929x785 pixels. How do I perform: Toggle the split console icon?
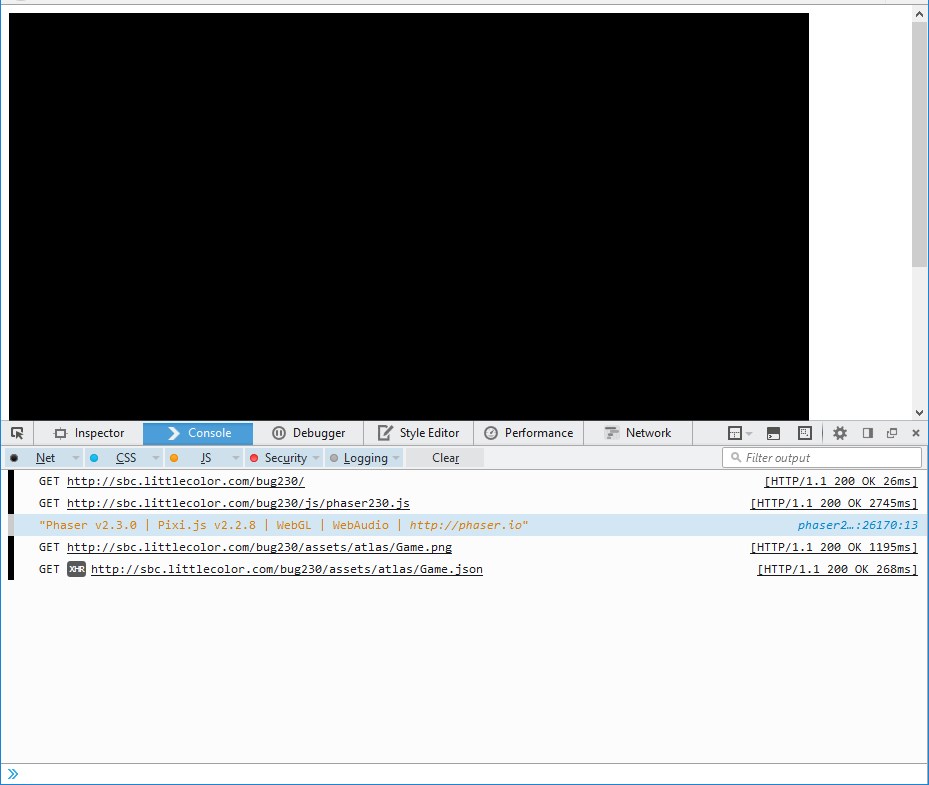(773, 433)
